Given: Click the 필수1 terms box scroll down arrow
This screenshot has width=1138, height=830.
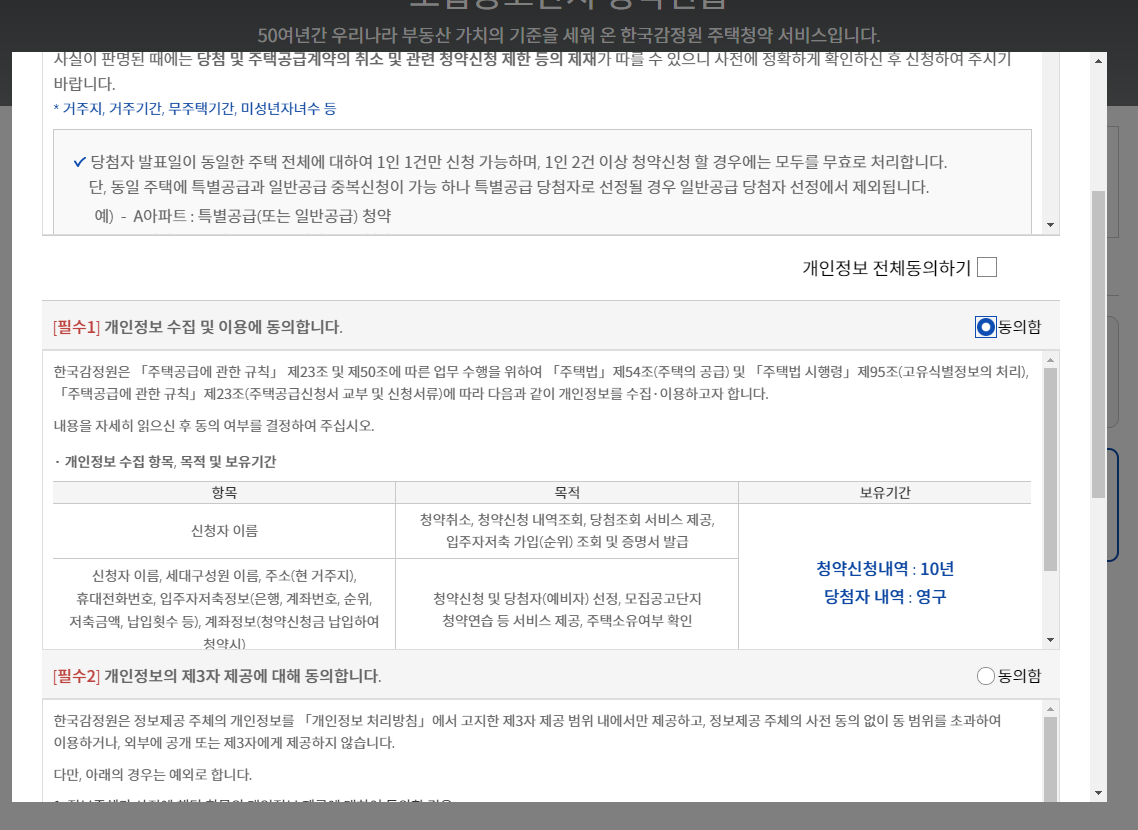Looking at the screenshot, I should pyautogui.click(x=1050, y=640).
